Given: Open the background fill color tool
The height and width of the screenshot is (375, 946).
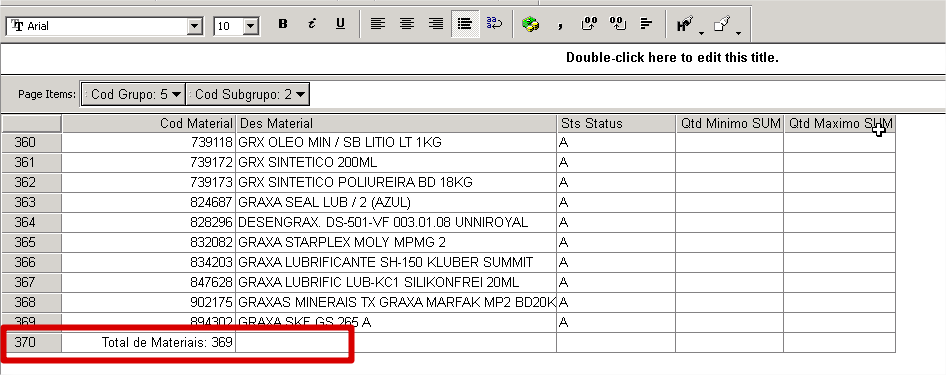Looking at the screenshot, I should click(x=722, y=24).
